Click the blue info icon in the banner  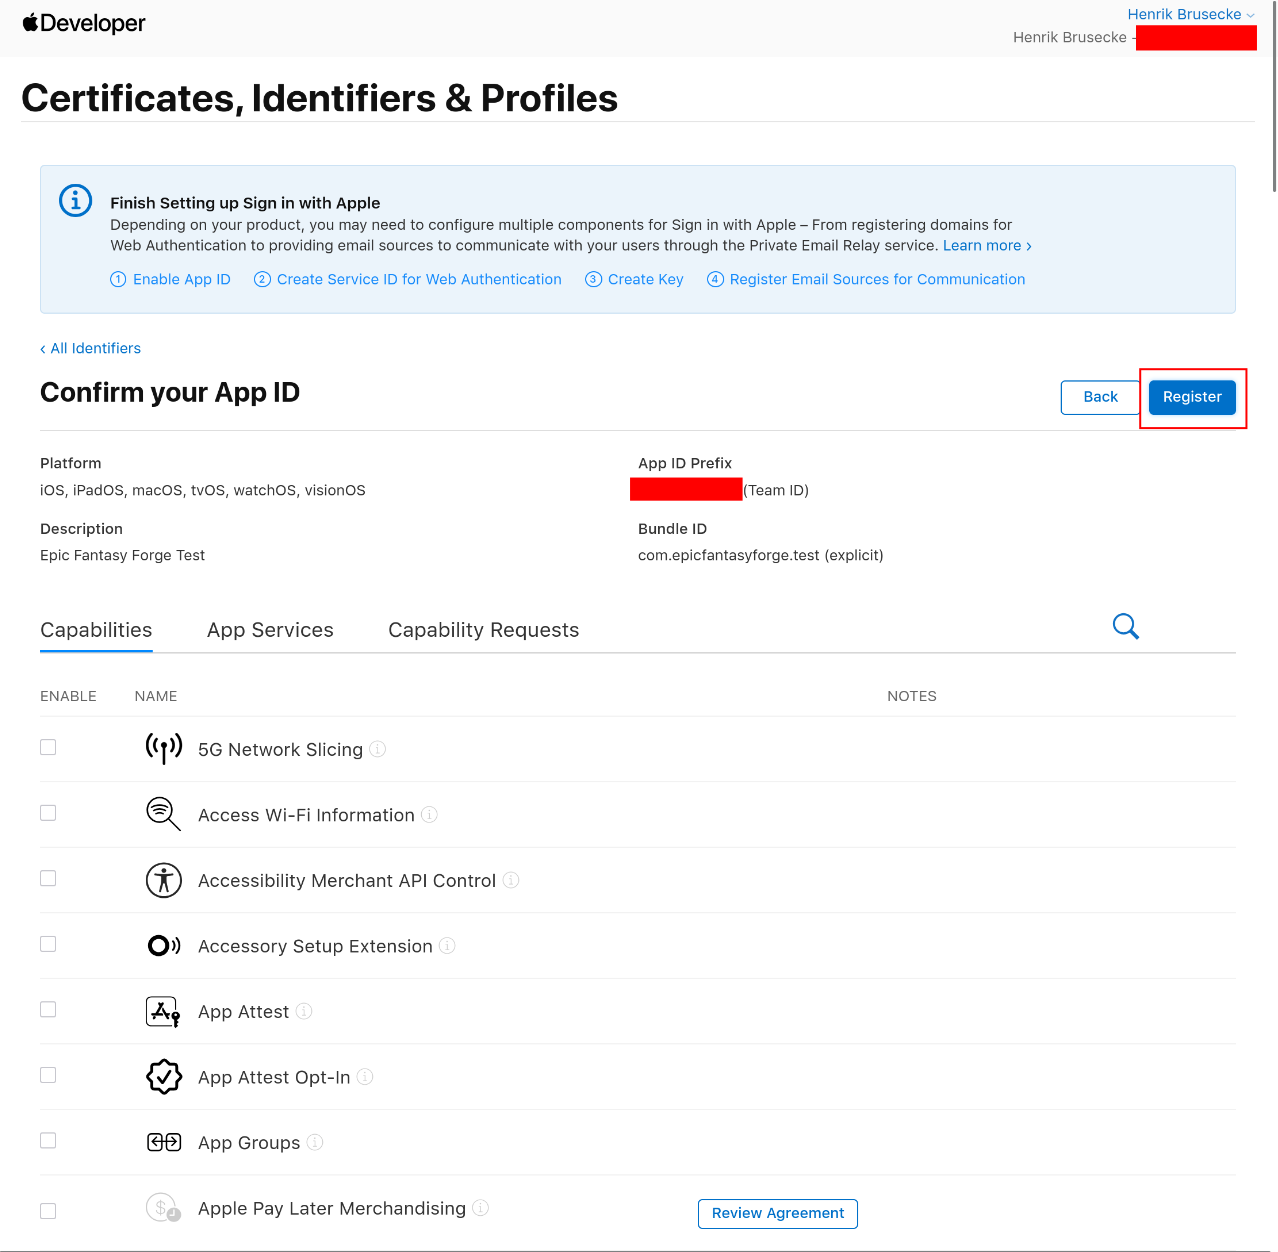coord(75,200)
